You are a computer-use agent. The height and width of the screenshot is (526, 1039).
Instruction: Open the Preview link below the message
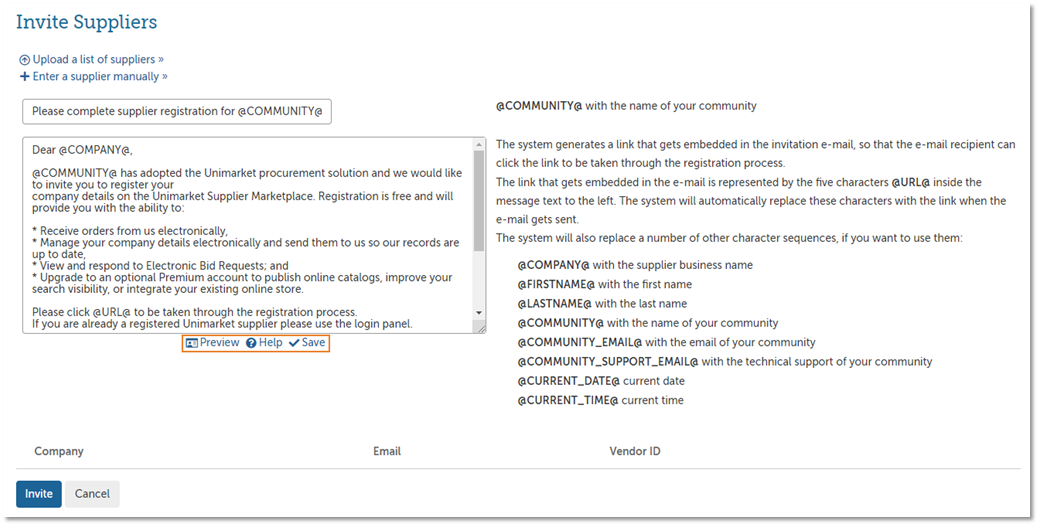pyautogui.click(x=219, y=342)
